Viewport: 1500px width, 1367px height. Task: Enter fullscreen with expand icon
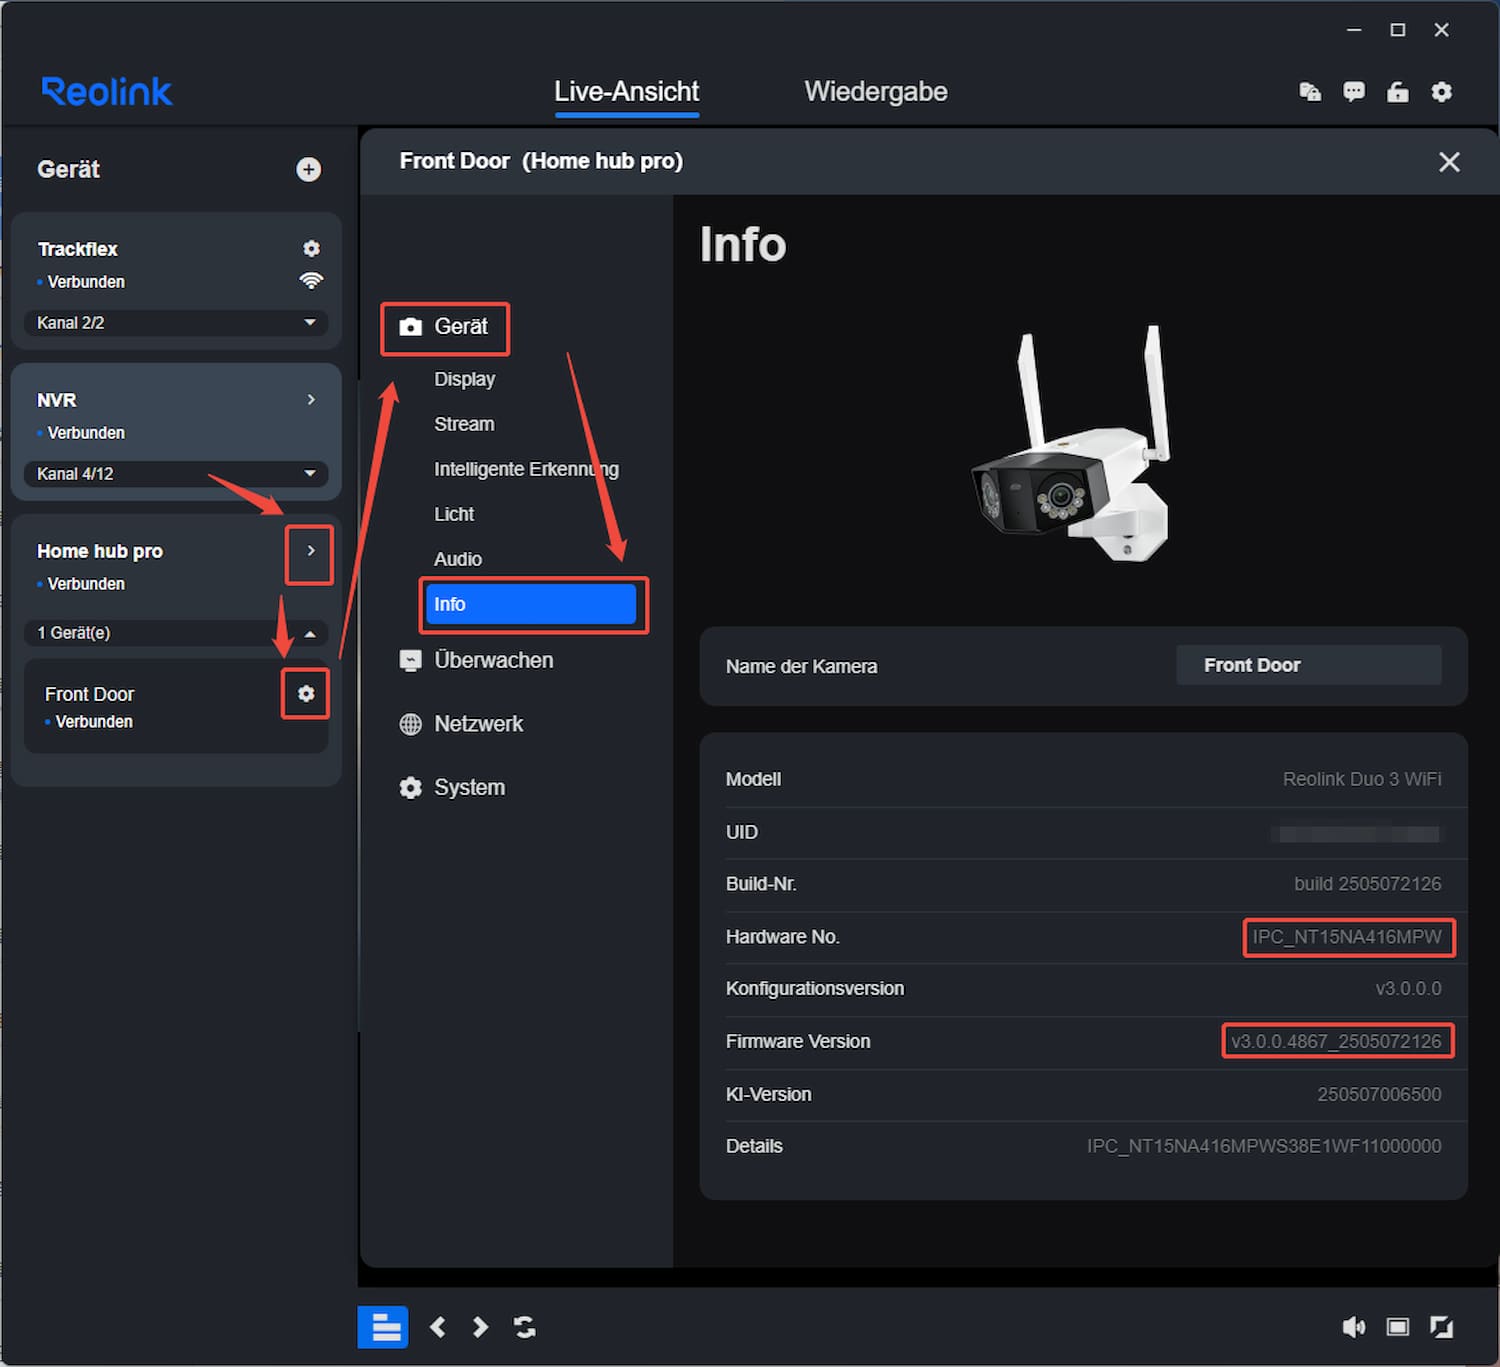(1442, 1327)
